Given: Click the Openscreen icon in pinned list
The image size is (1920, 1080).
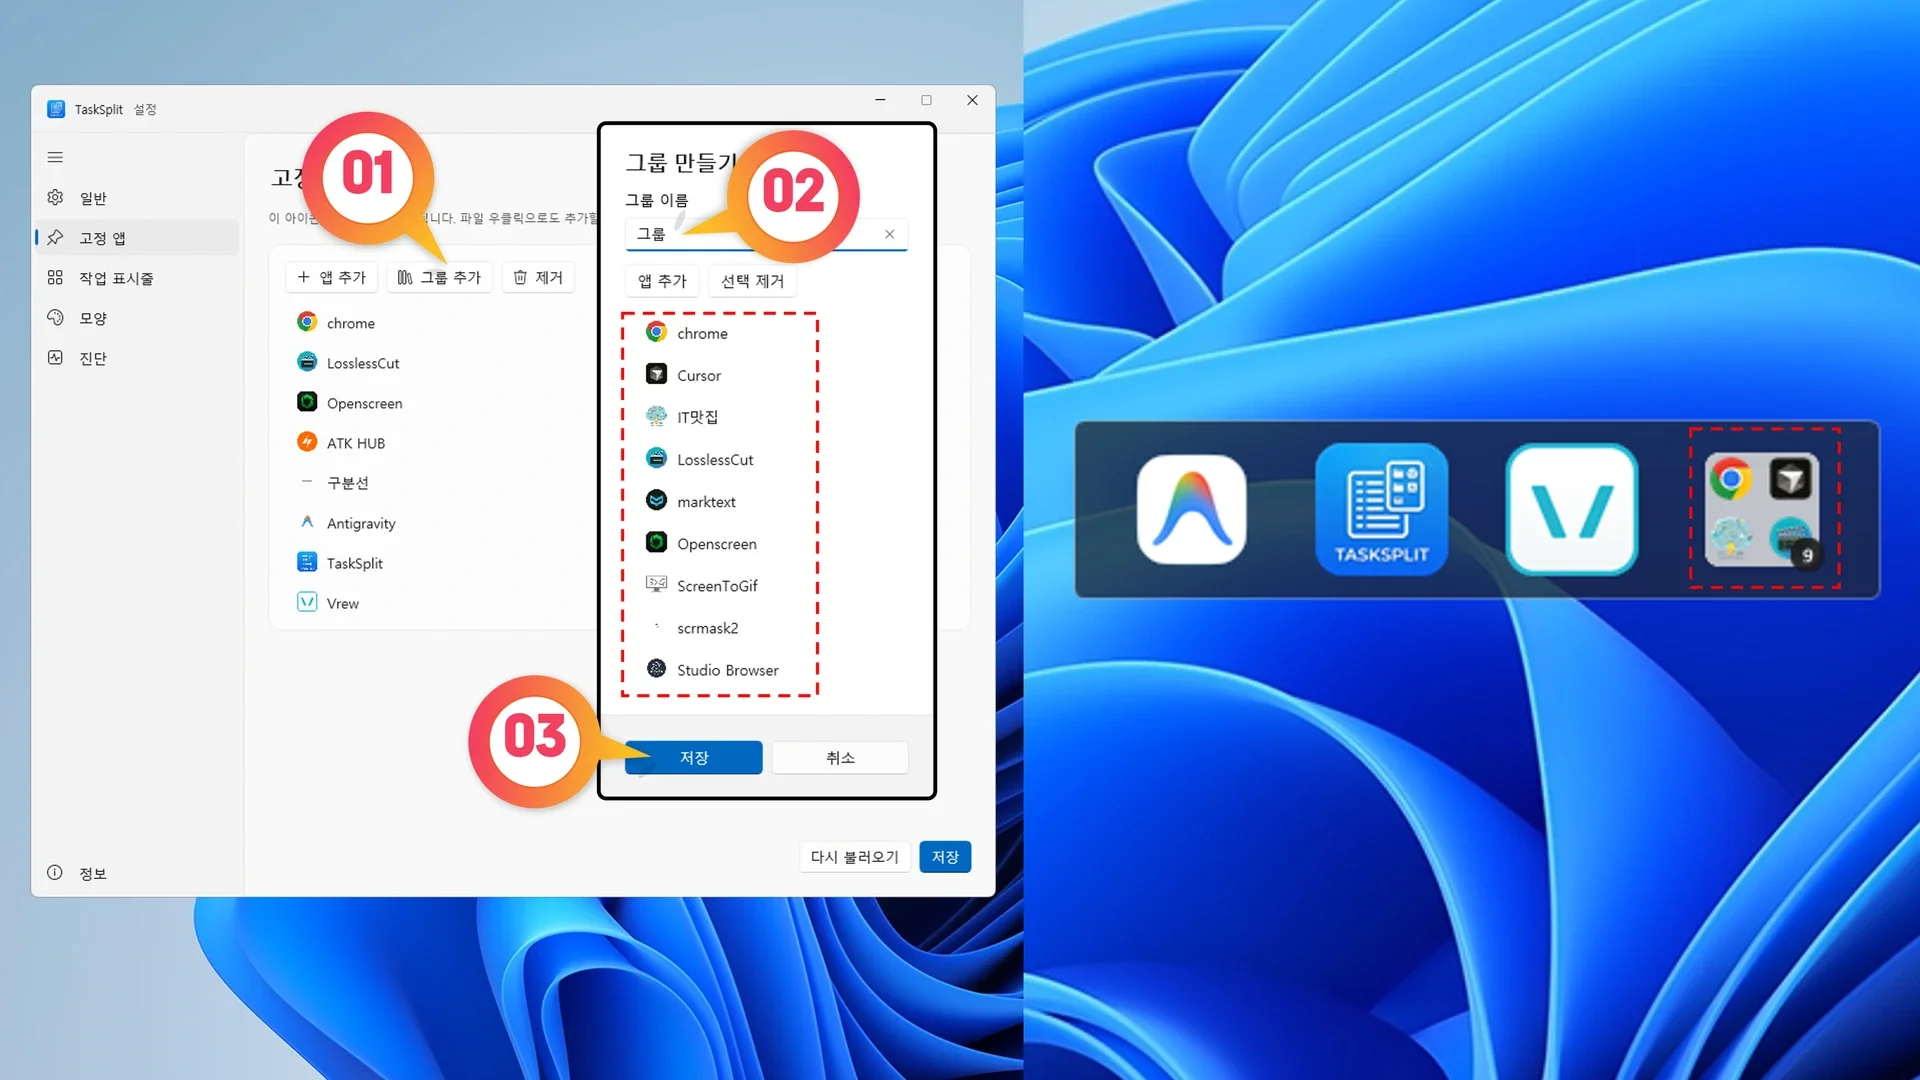Looking at the screenshot, I should 307,402.
